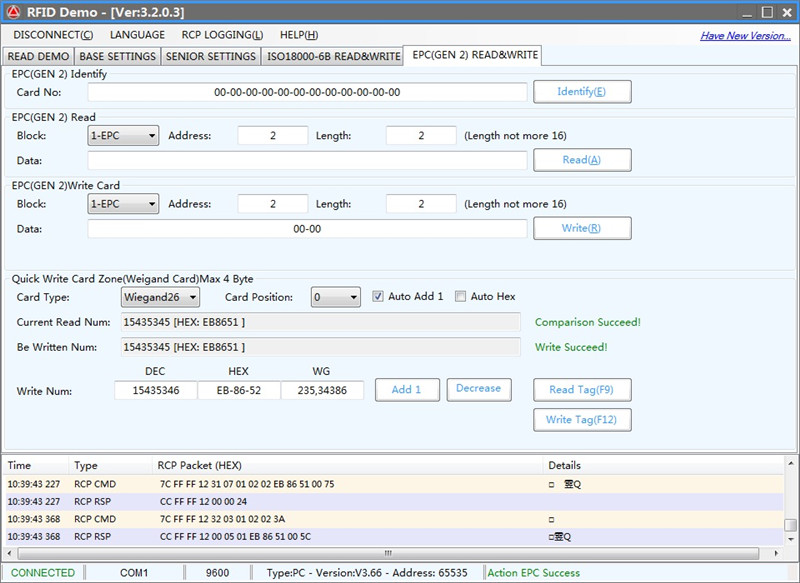Open the HELP menu

[298, 35]
